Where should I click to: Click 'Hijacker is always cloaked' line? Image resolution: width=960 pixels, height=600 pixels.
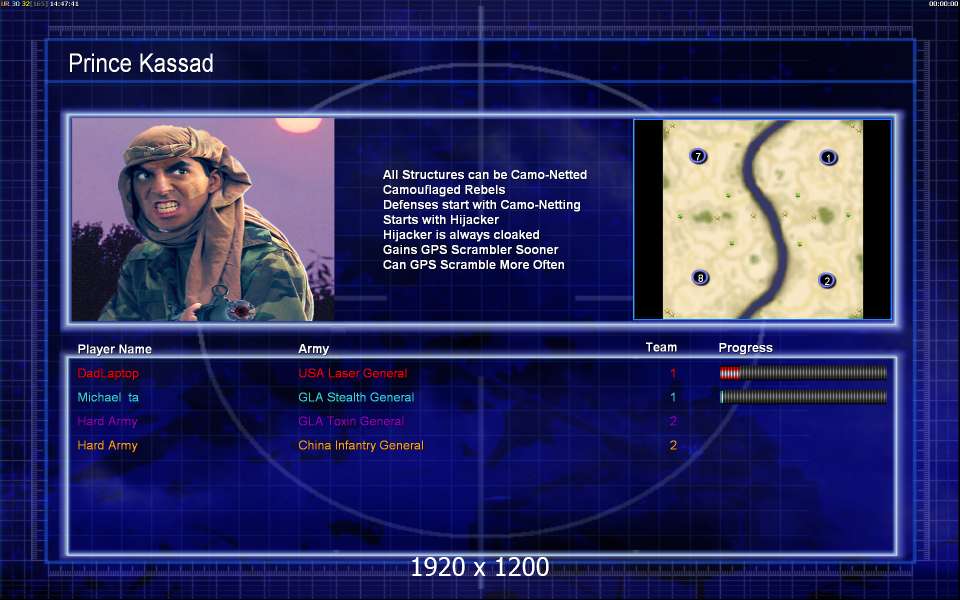tap(461, 234)
